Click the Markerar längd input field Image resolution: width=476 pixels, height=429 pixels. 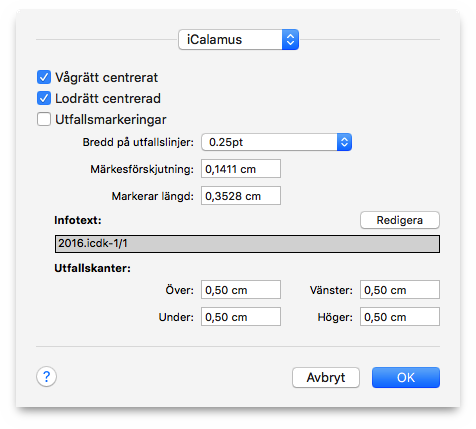[x=241, y=196]
